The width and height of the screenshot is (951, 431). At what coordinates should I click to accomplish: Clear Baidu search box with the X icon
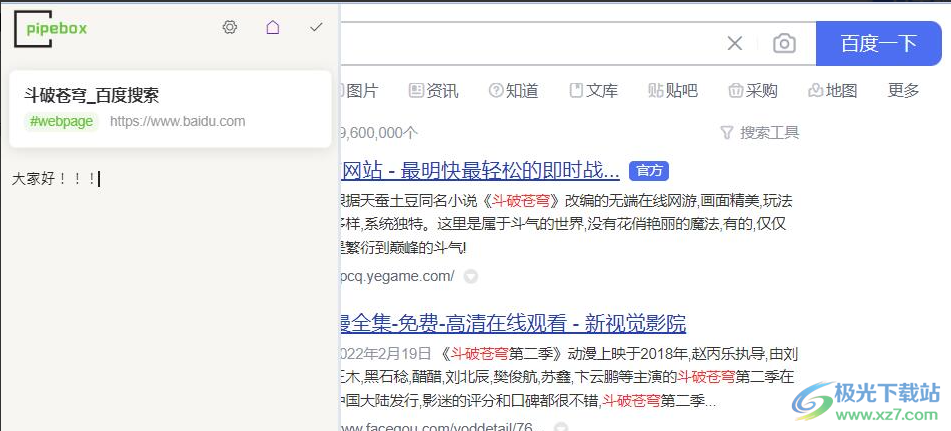coord(735,43)
